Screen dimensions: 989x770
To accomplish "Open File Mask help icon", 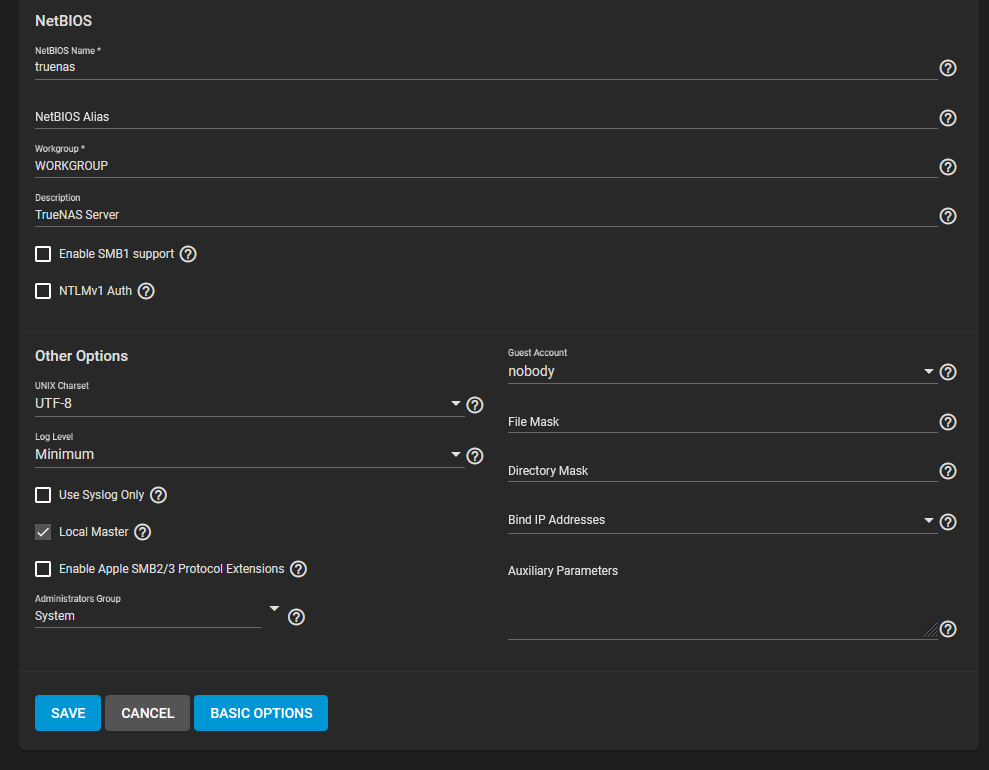I will pos(947,422).
